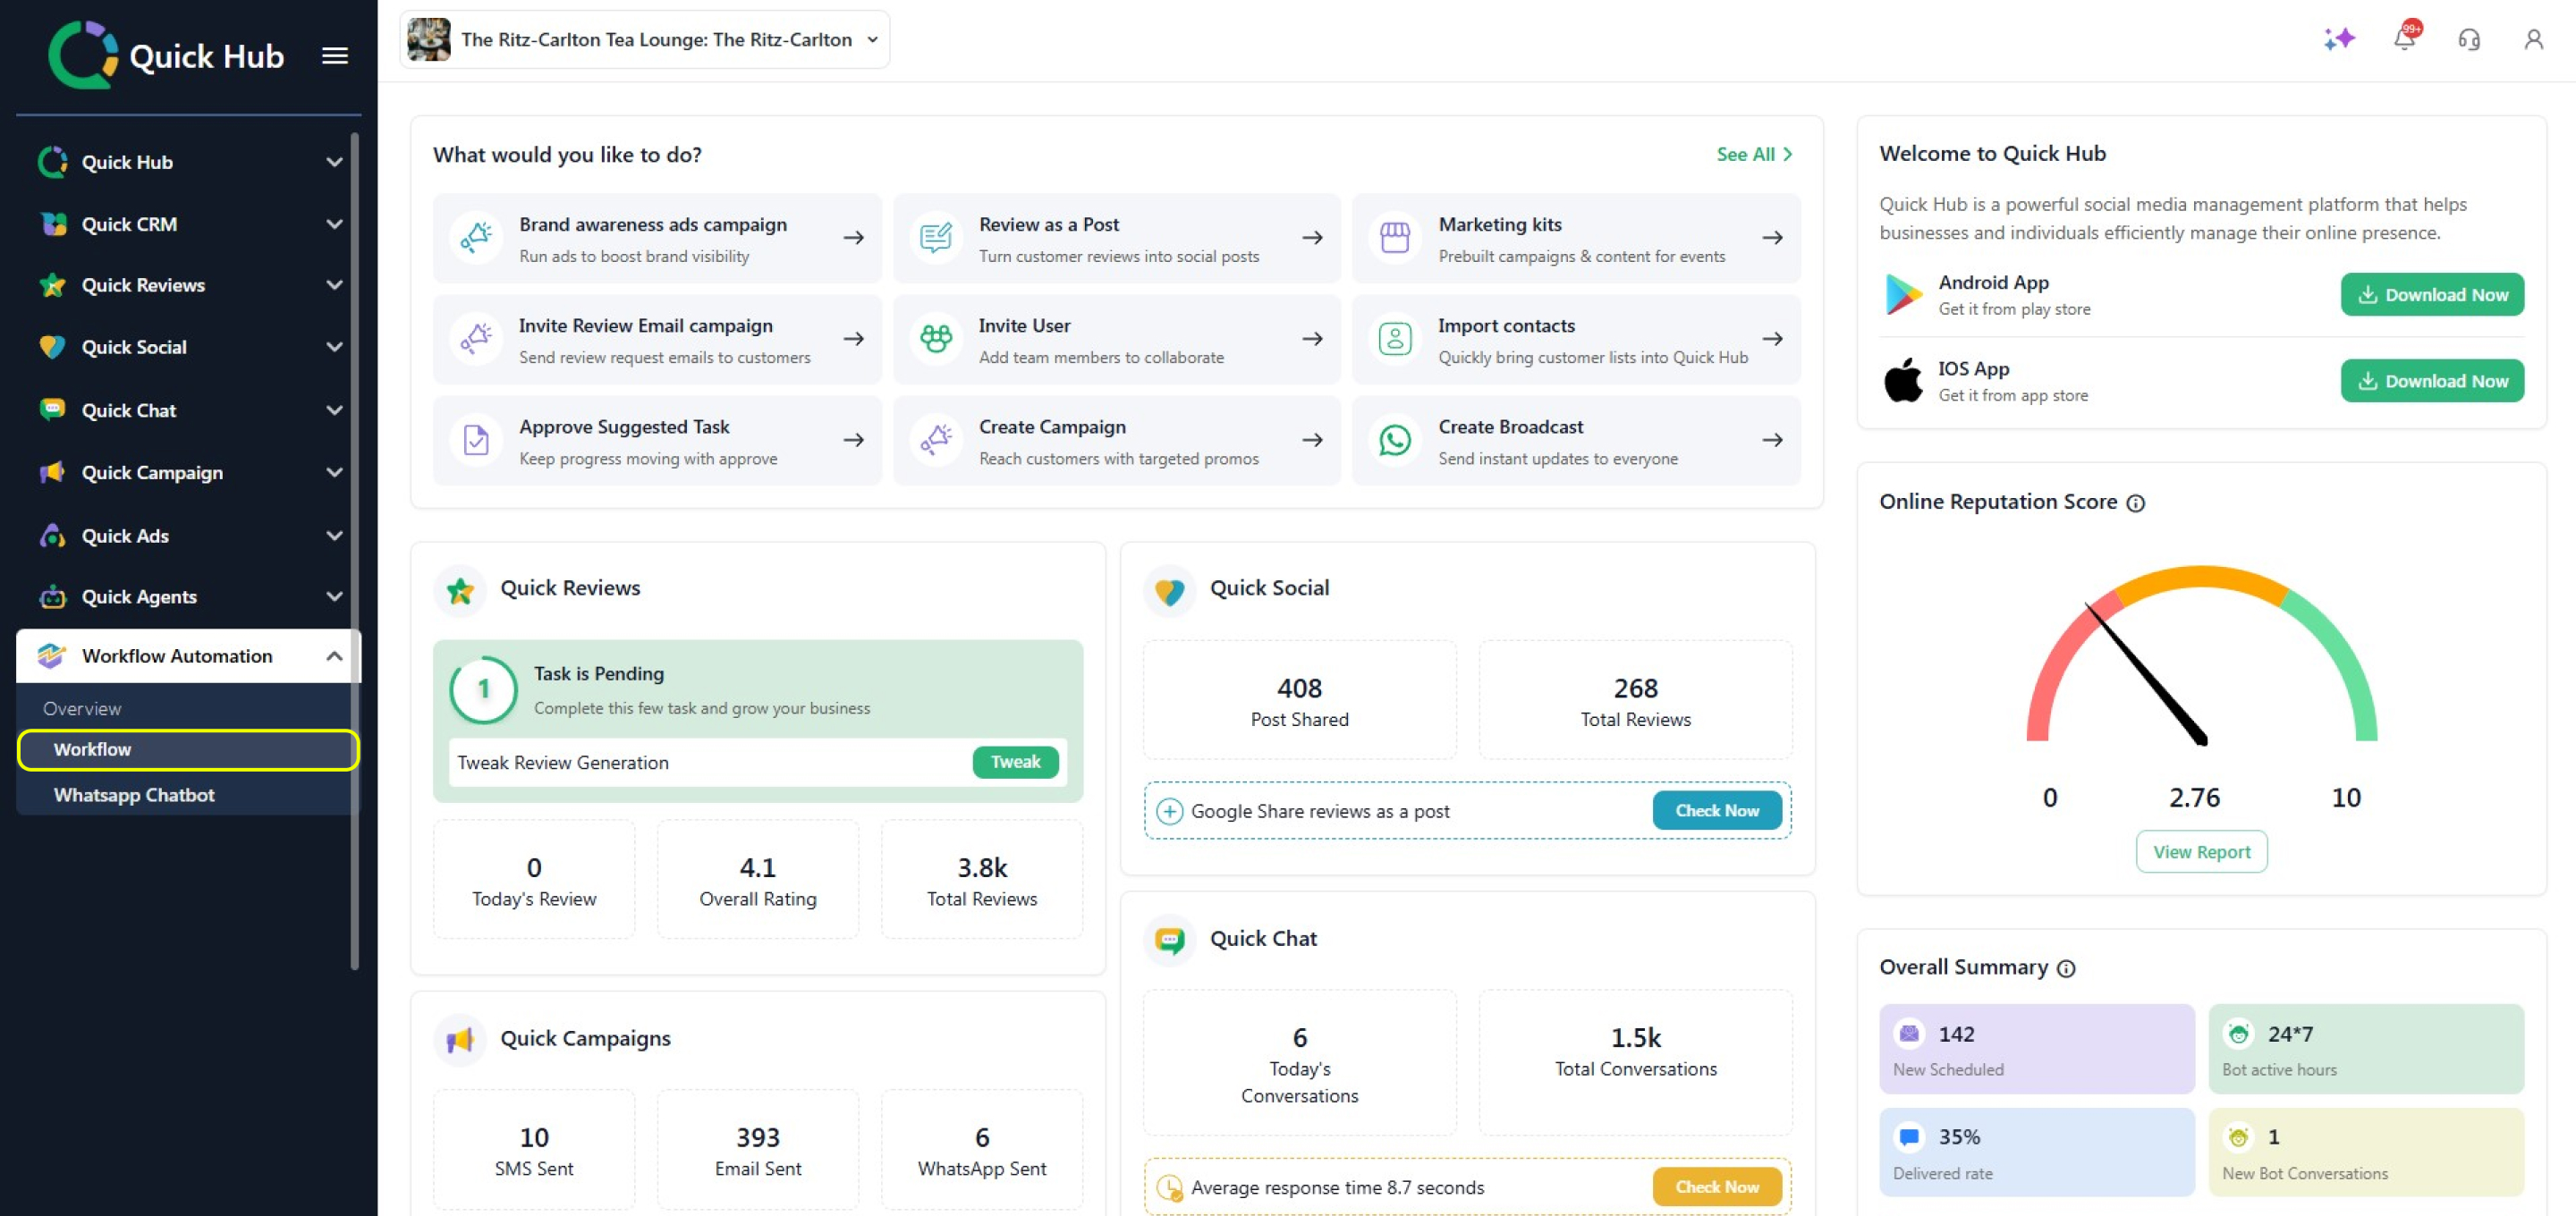Click the AI sparkle icon in header

click(2338, 40)
